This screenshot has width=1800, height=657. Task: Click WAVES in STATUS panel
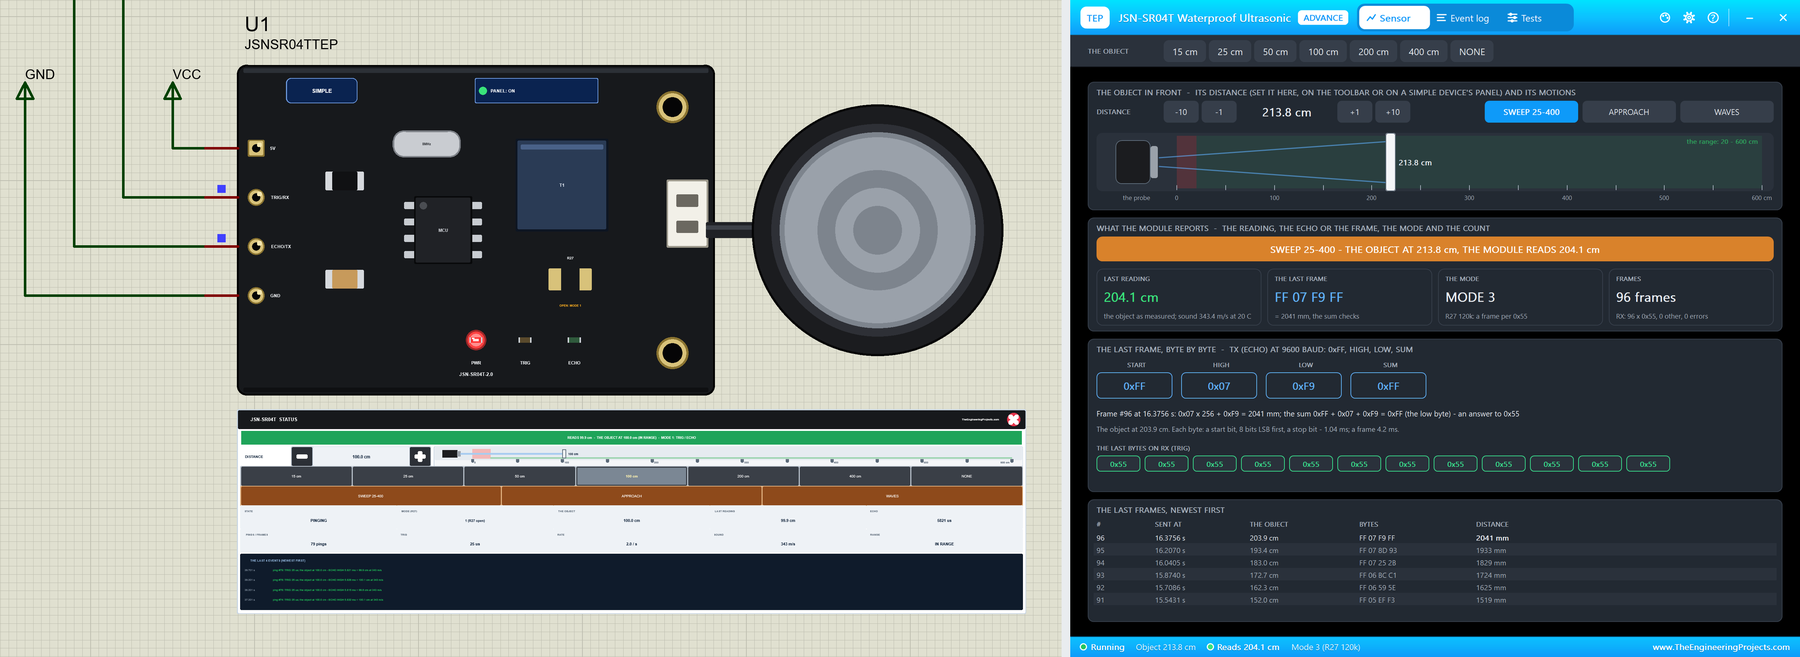tap(892, 496)
